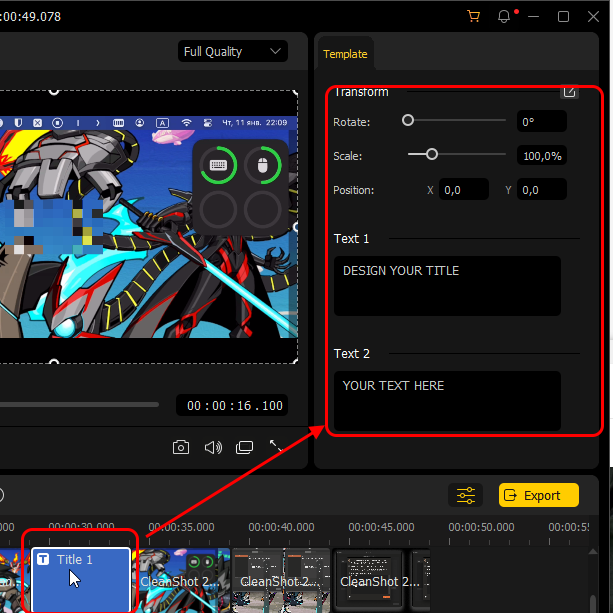This screenshot has height=613, width=613.
Task: Click the T icon on Title 1 clip
Action: click(x=43, y=559)
